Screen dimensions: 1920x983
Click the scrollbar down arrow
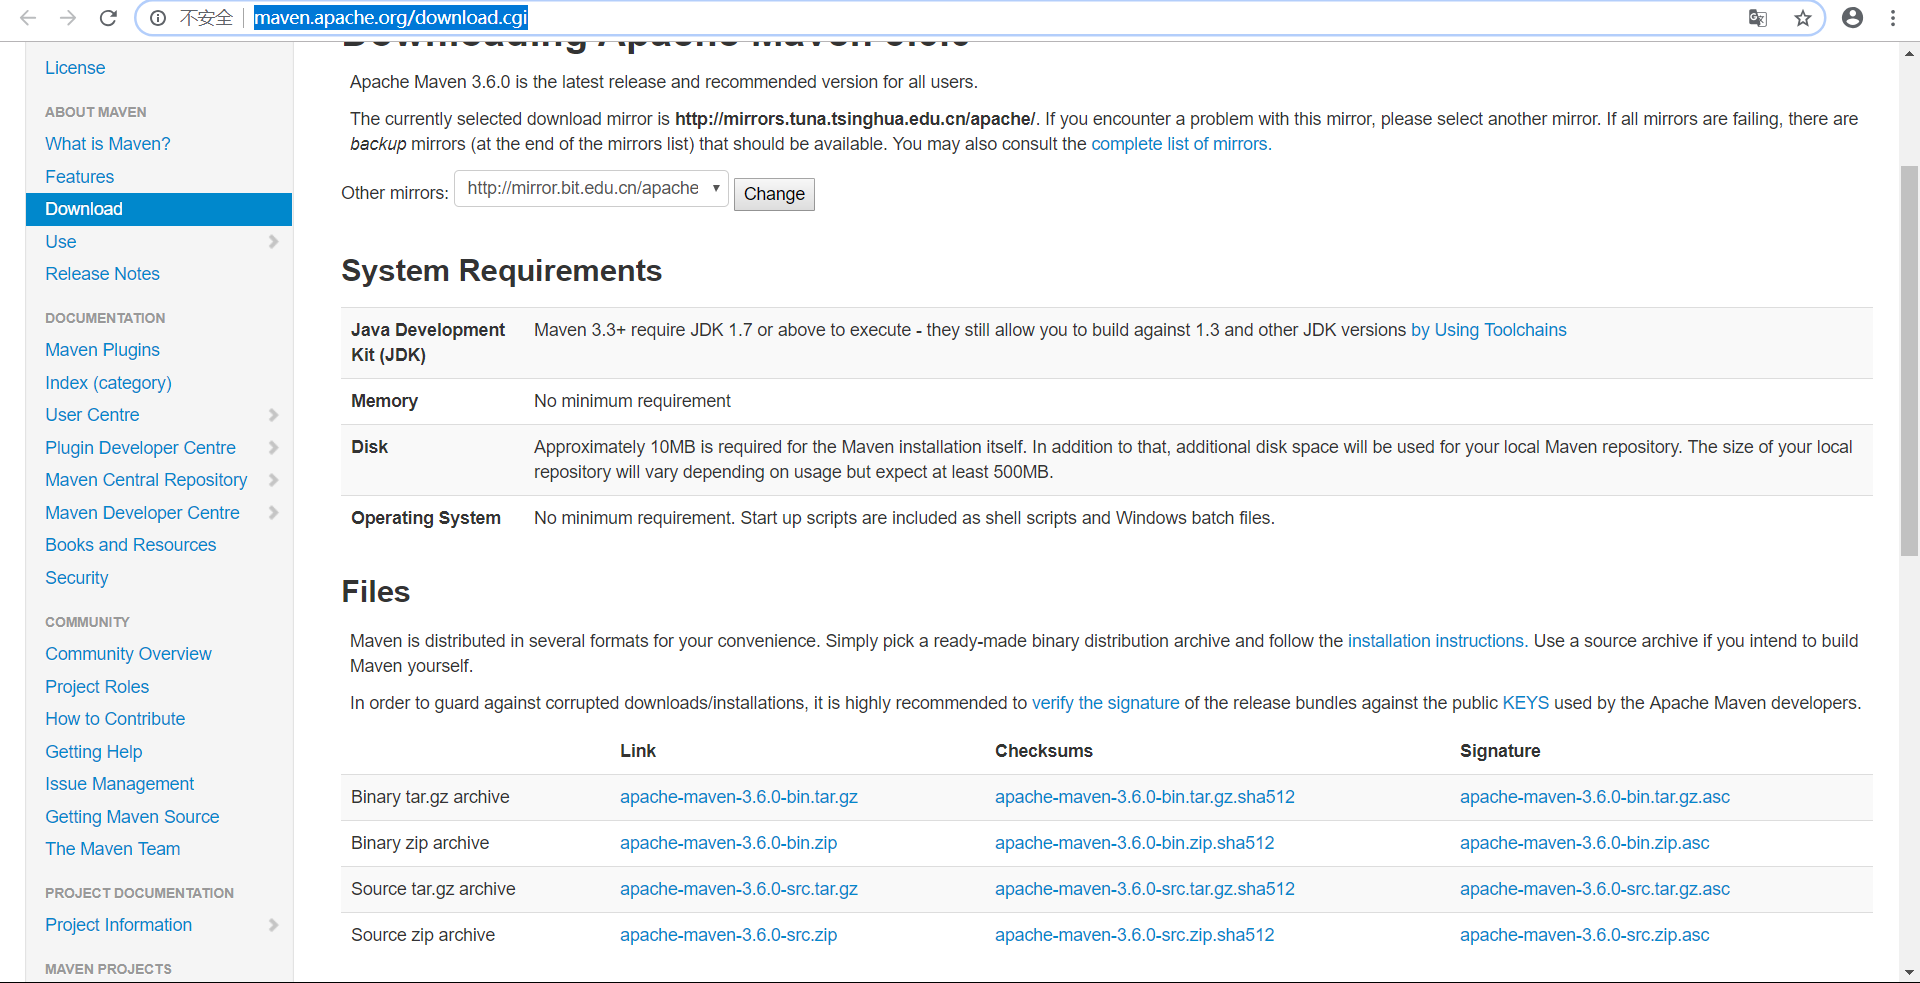(x=1910, y=972)
